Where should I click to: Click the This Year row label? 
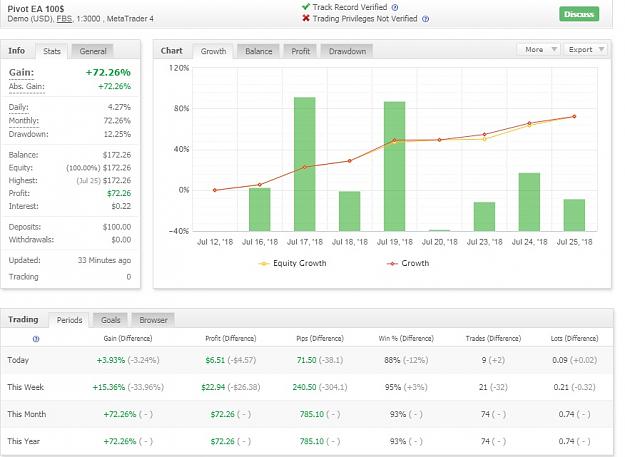click(24, 441)
